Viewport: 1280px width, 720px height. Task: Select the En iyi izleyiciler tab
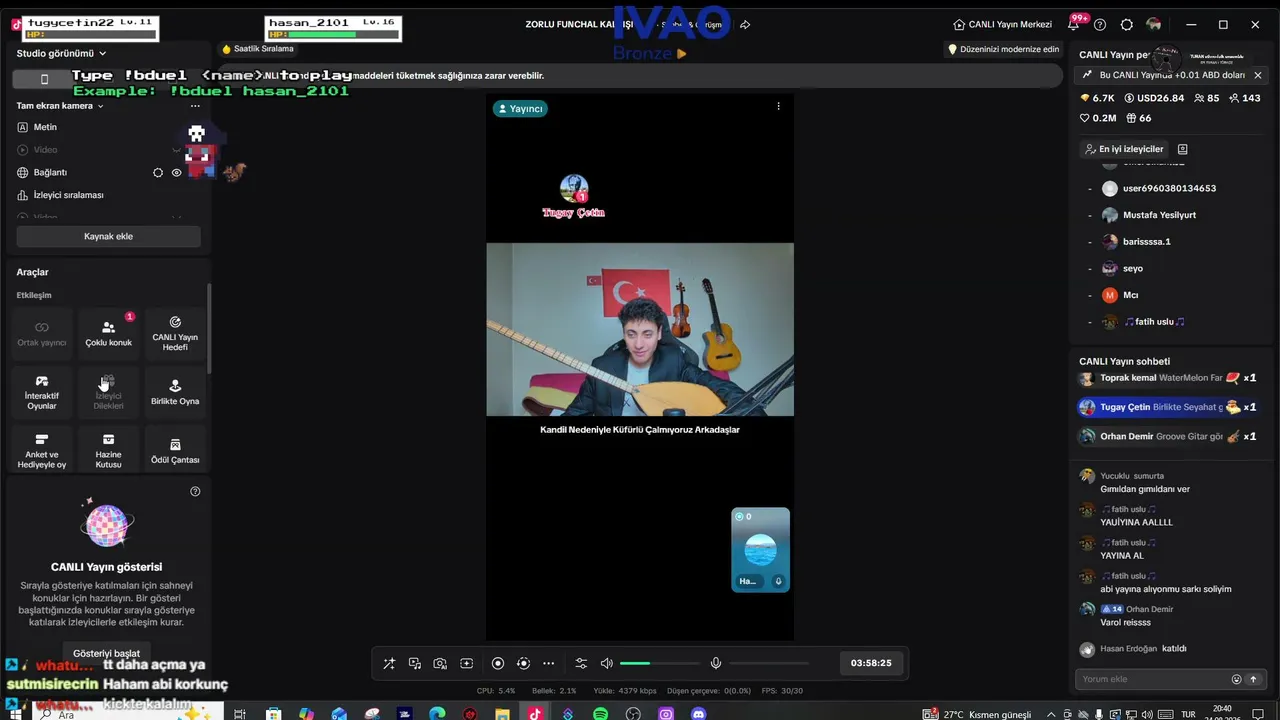[x=1123, y=149]
